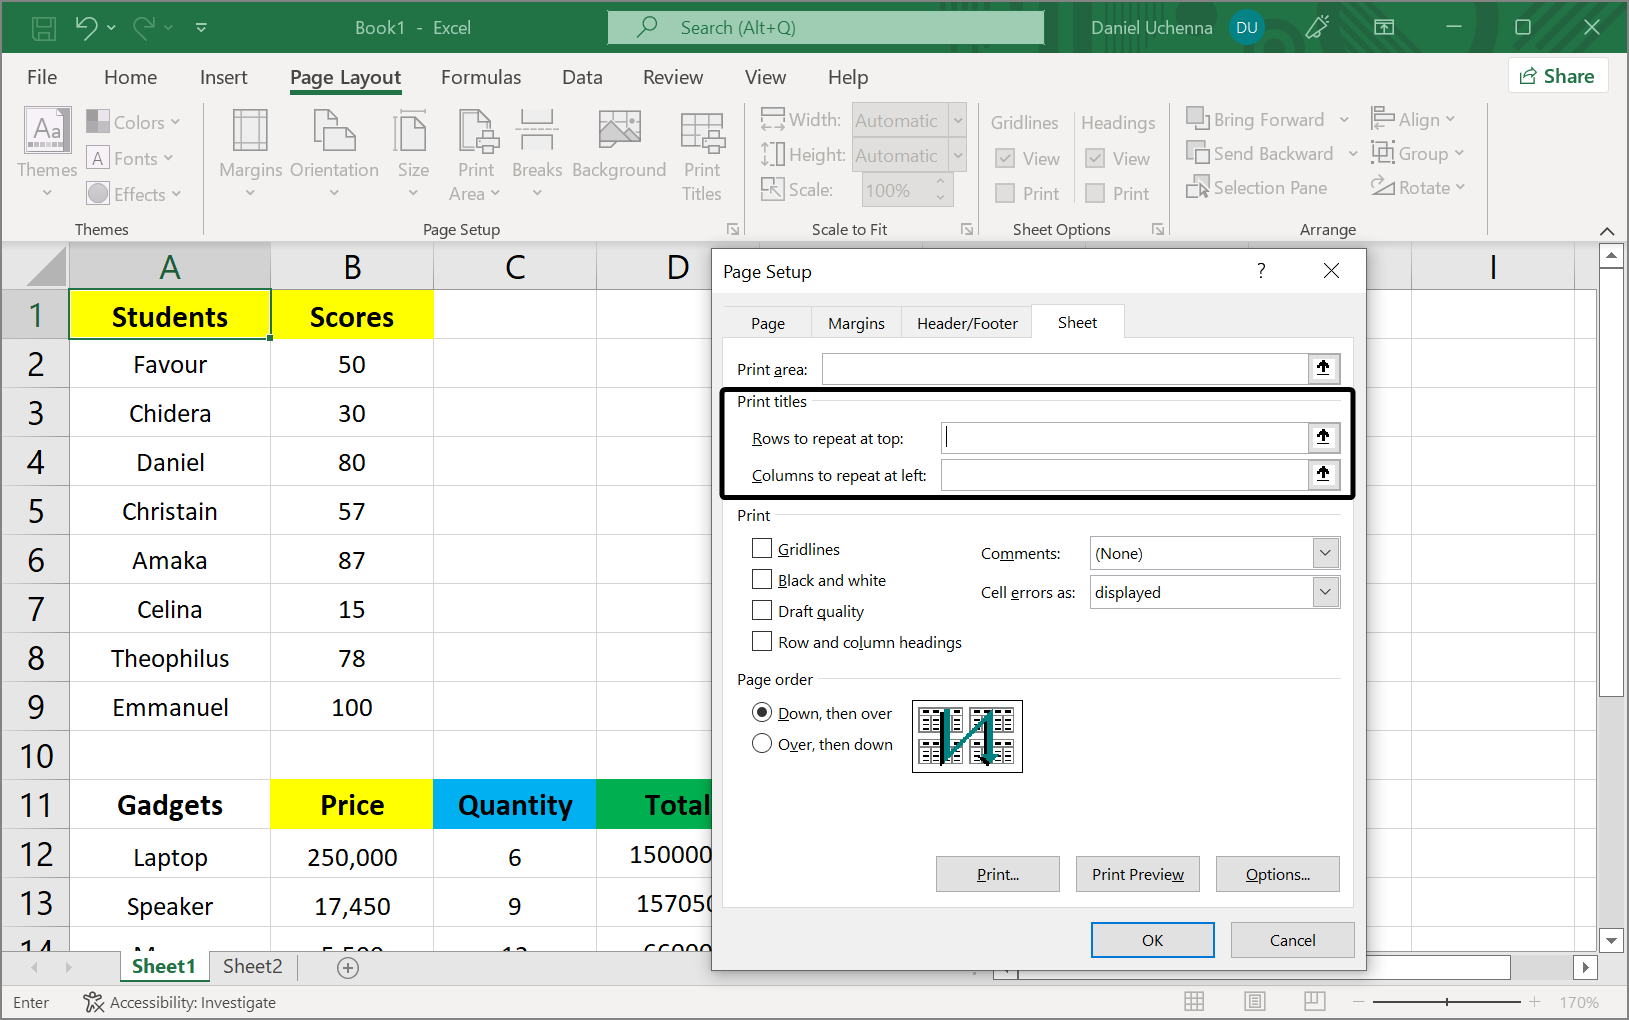Viewport: 1629px width, 1020px height.
Task: Click the Print Preview button
Action: click(1137, 874)
